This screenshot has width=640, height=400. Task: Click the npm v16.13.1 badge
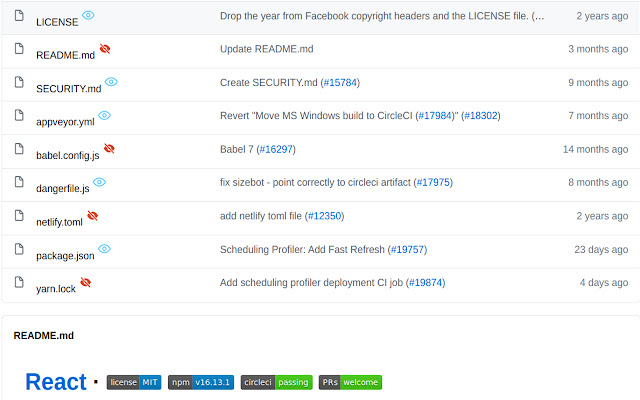pyautogui.click(x=201, y=382)
